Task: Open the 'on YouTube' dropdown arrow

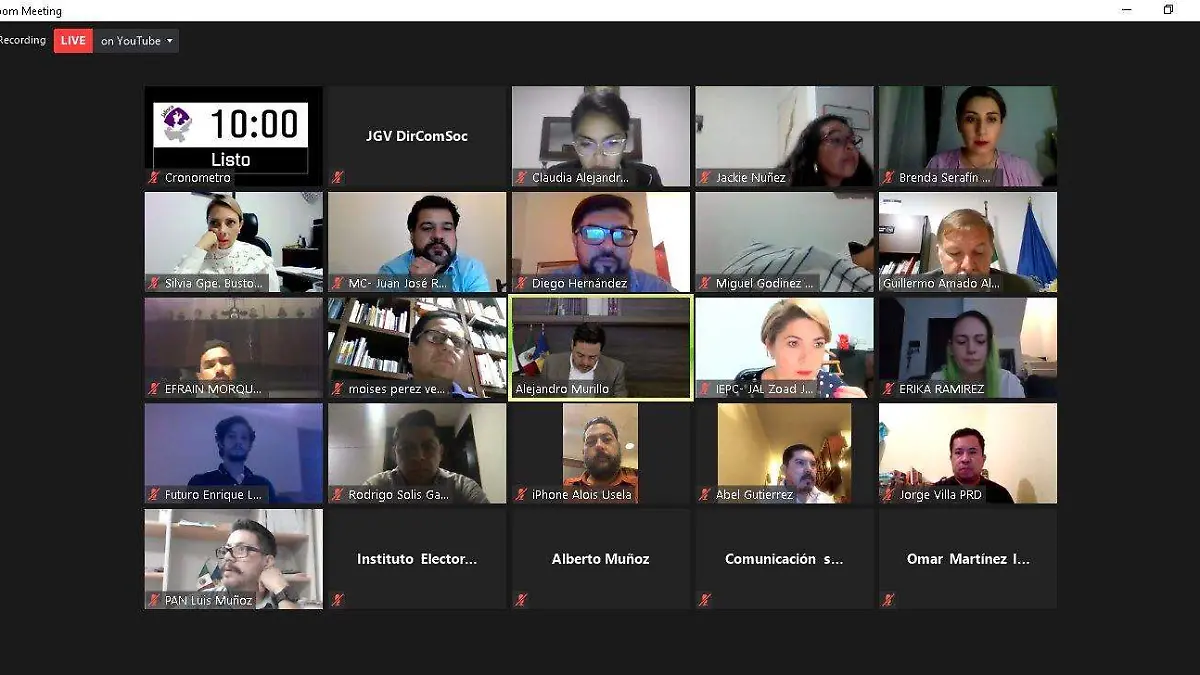Action: click(x=170, y=41)
